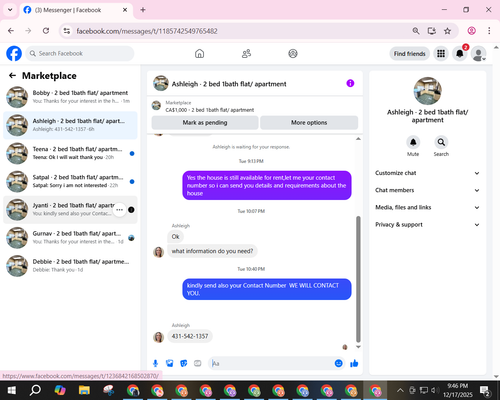Screen dimensions: 500x400
Task: Select the Messenger | Facebook browser tab
Action: (76, 10)
